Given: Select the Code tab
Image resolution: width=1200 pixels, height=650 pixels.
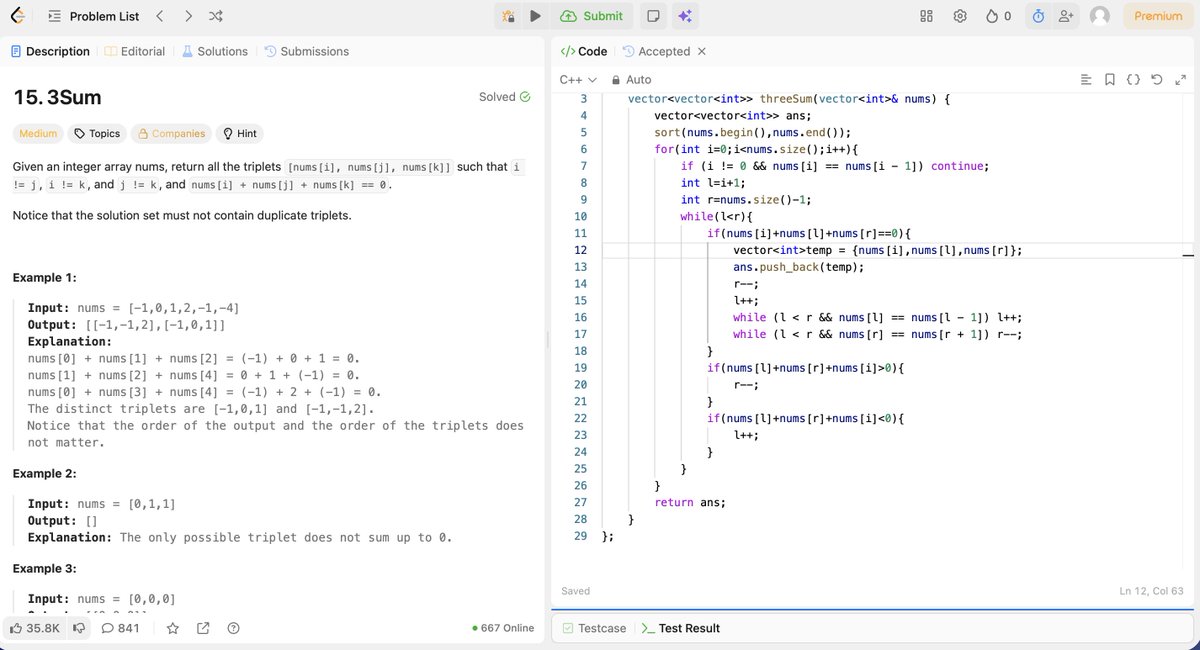Looking at the screenshot, I should pyautogui.click(x=584, y=51).
